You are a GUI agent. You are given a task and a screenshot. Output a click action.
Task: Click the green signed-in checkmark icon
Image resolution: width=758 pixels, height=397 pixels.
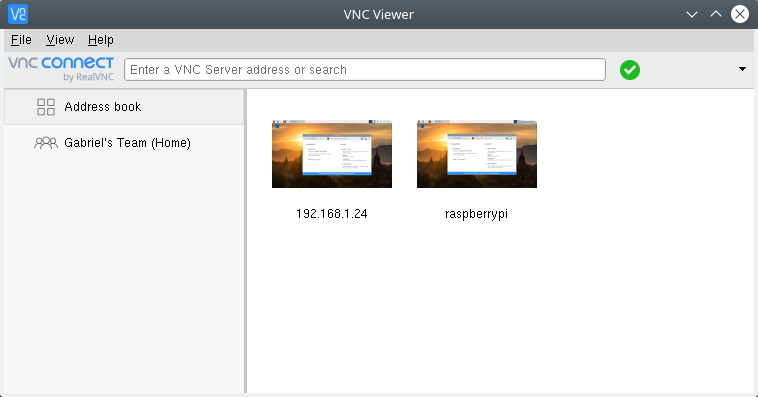pos(630,70)
